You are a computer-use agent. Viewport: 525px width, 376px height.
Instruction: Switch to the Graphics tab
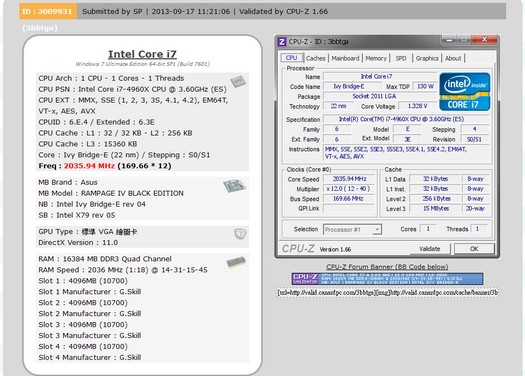[x=427, y=58]
